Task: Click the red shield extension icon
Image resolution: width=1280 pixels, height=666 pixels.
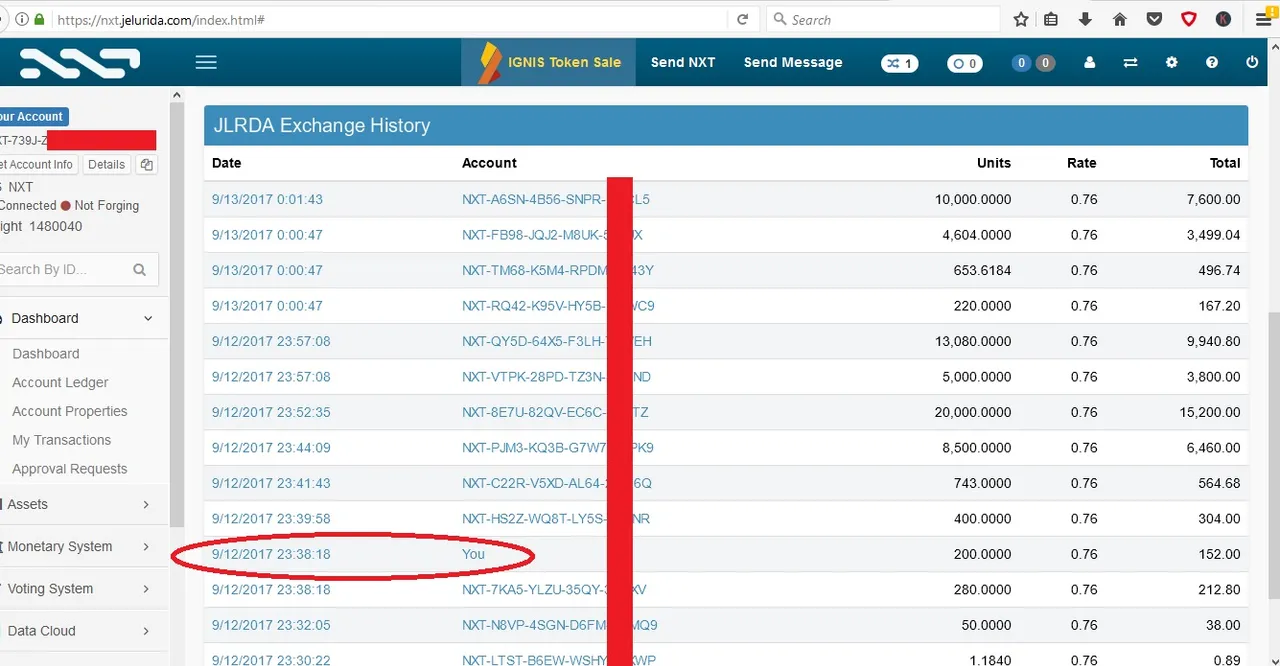Action: (1189, 19)
